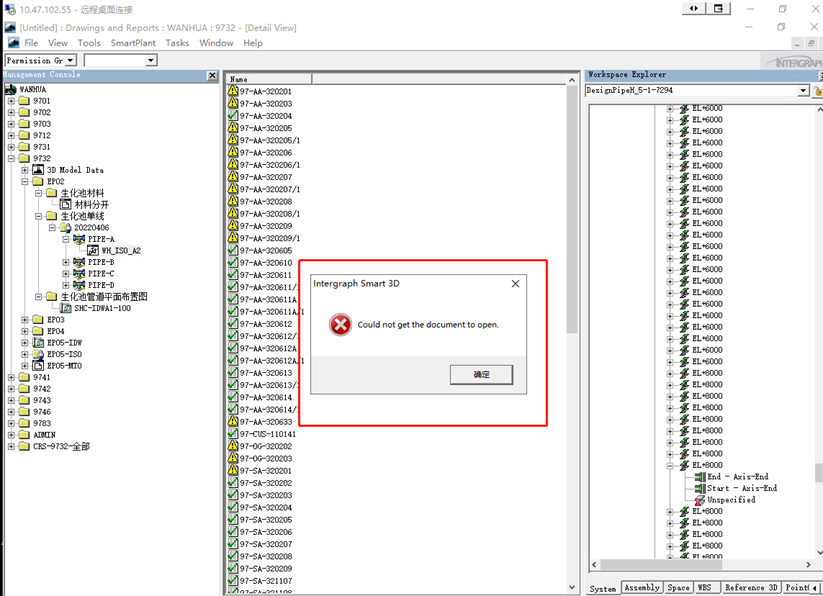The image size is (823, 596).
Task: Click warning icon of 97-AA-320201
Action: (x=233, y=90)
